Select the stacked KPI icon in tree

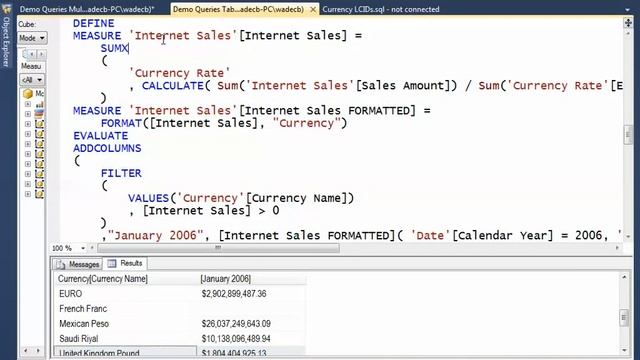(x=40, y=114)
